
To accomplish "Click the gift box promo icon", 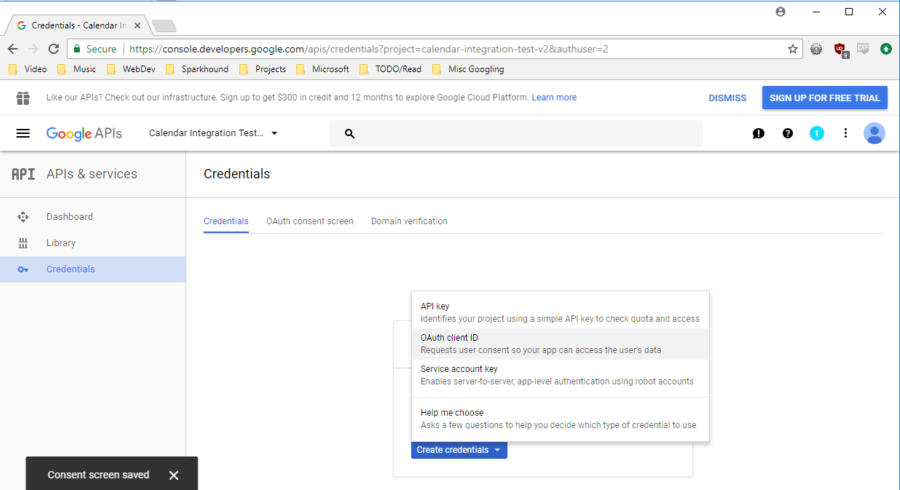I will pos(23,98).
